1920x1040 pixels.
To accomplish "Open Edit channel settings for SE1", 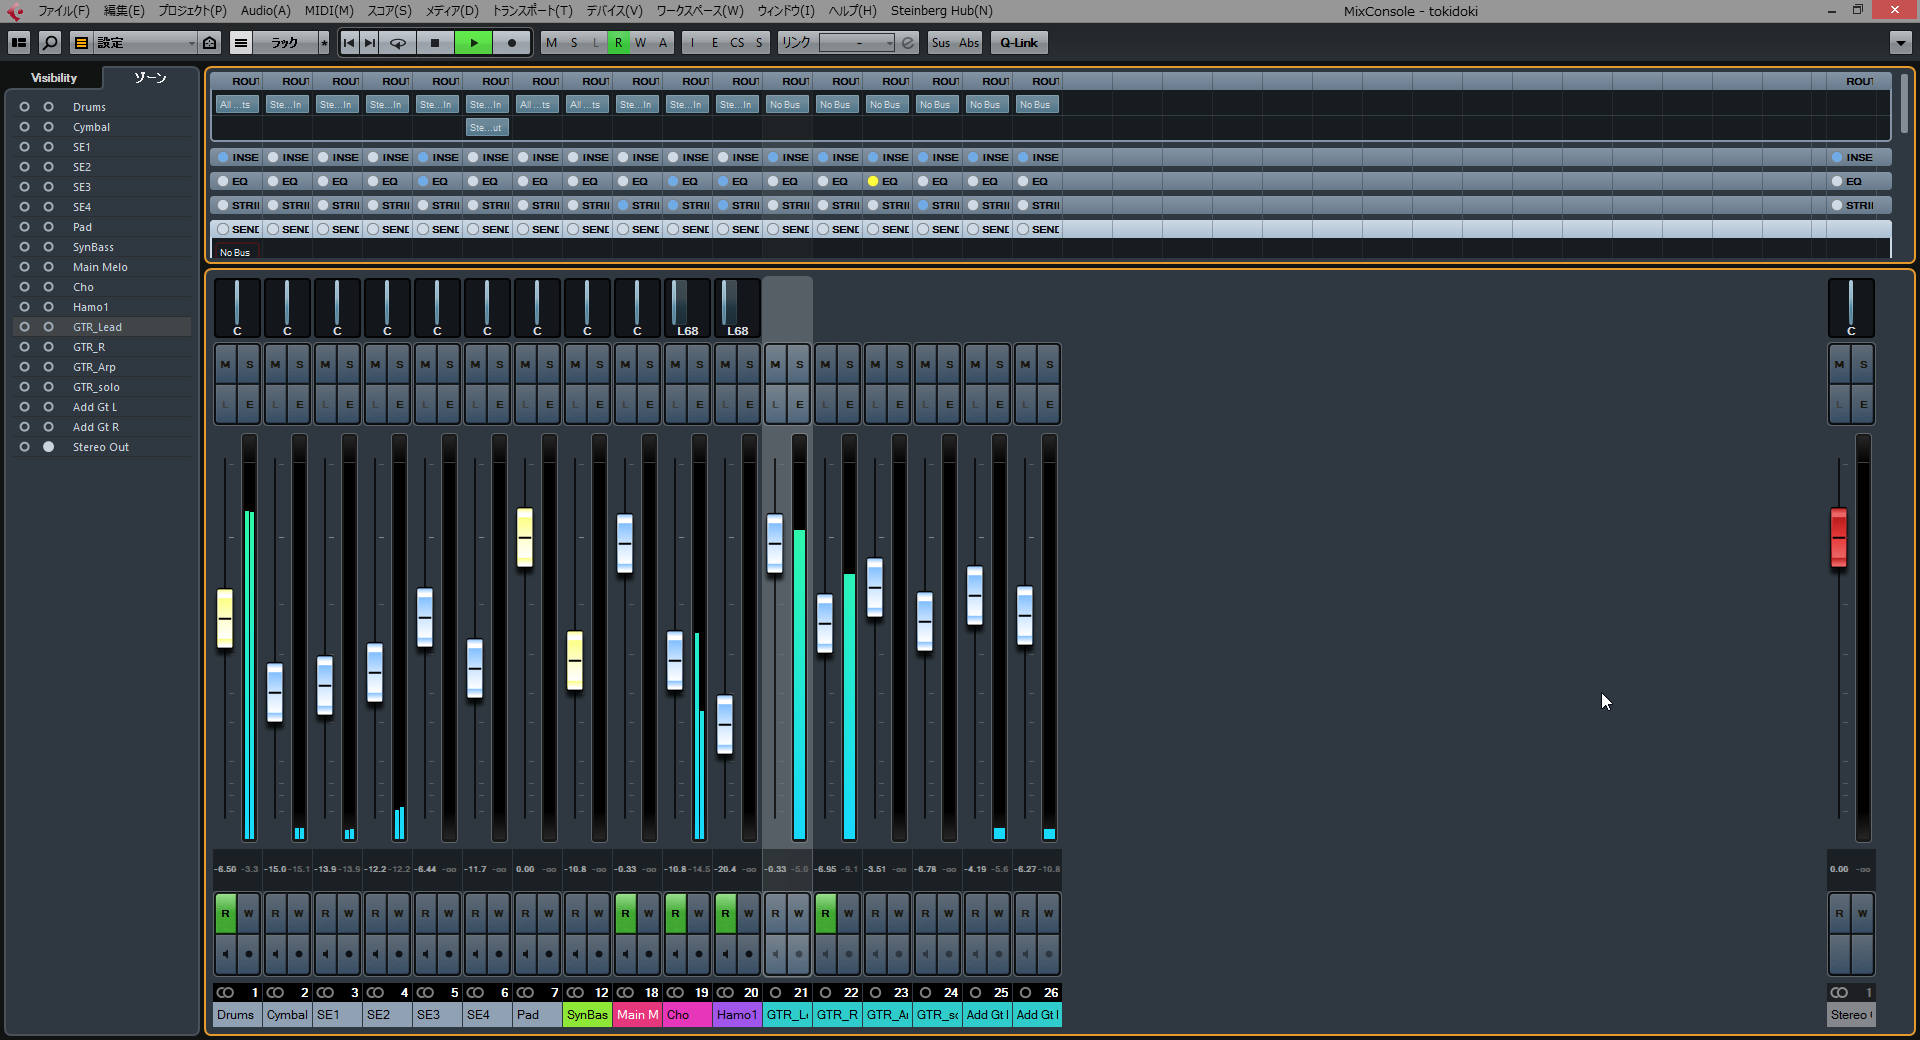I will click(349, 404).
